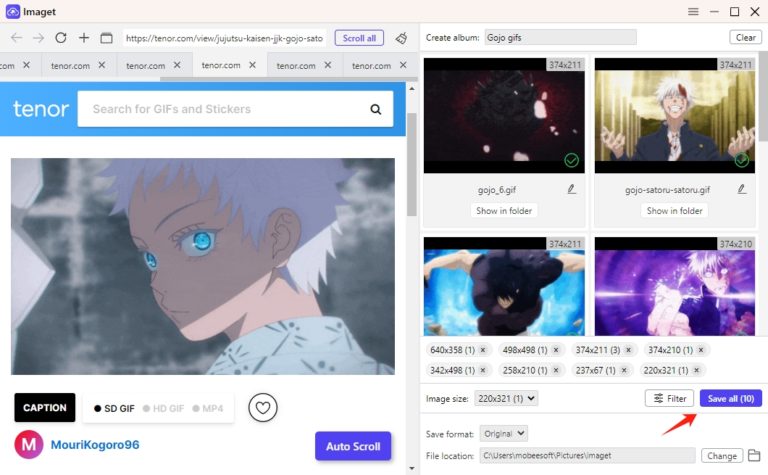Remove the 374x210 size filter tag
Screen dimensions: 768x475
(x=701, y=350)
